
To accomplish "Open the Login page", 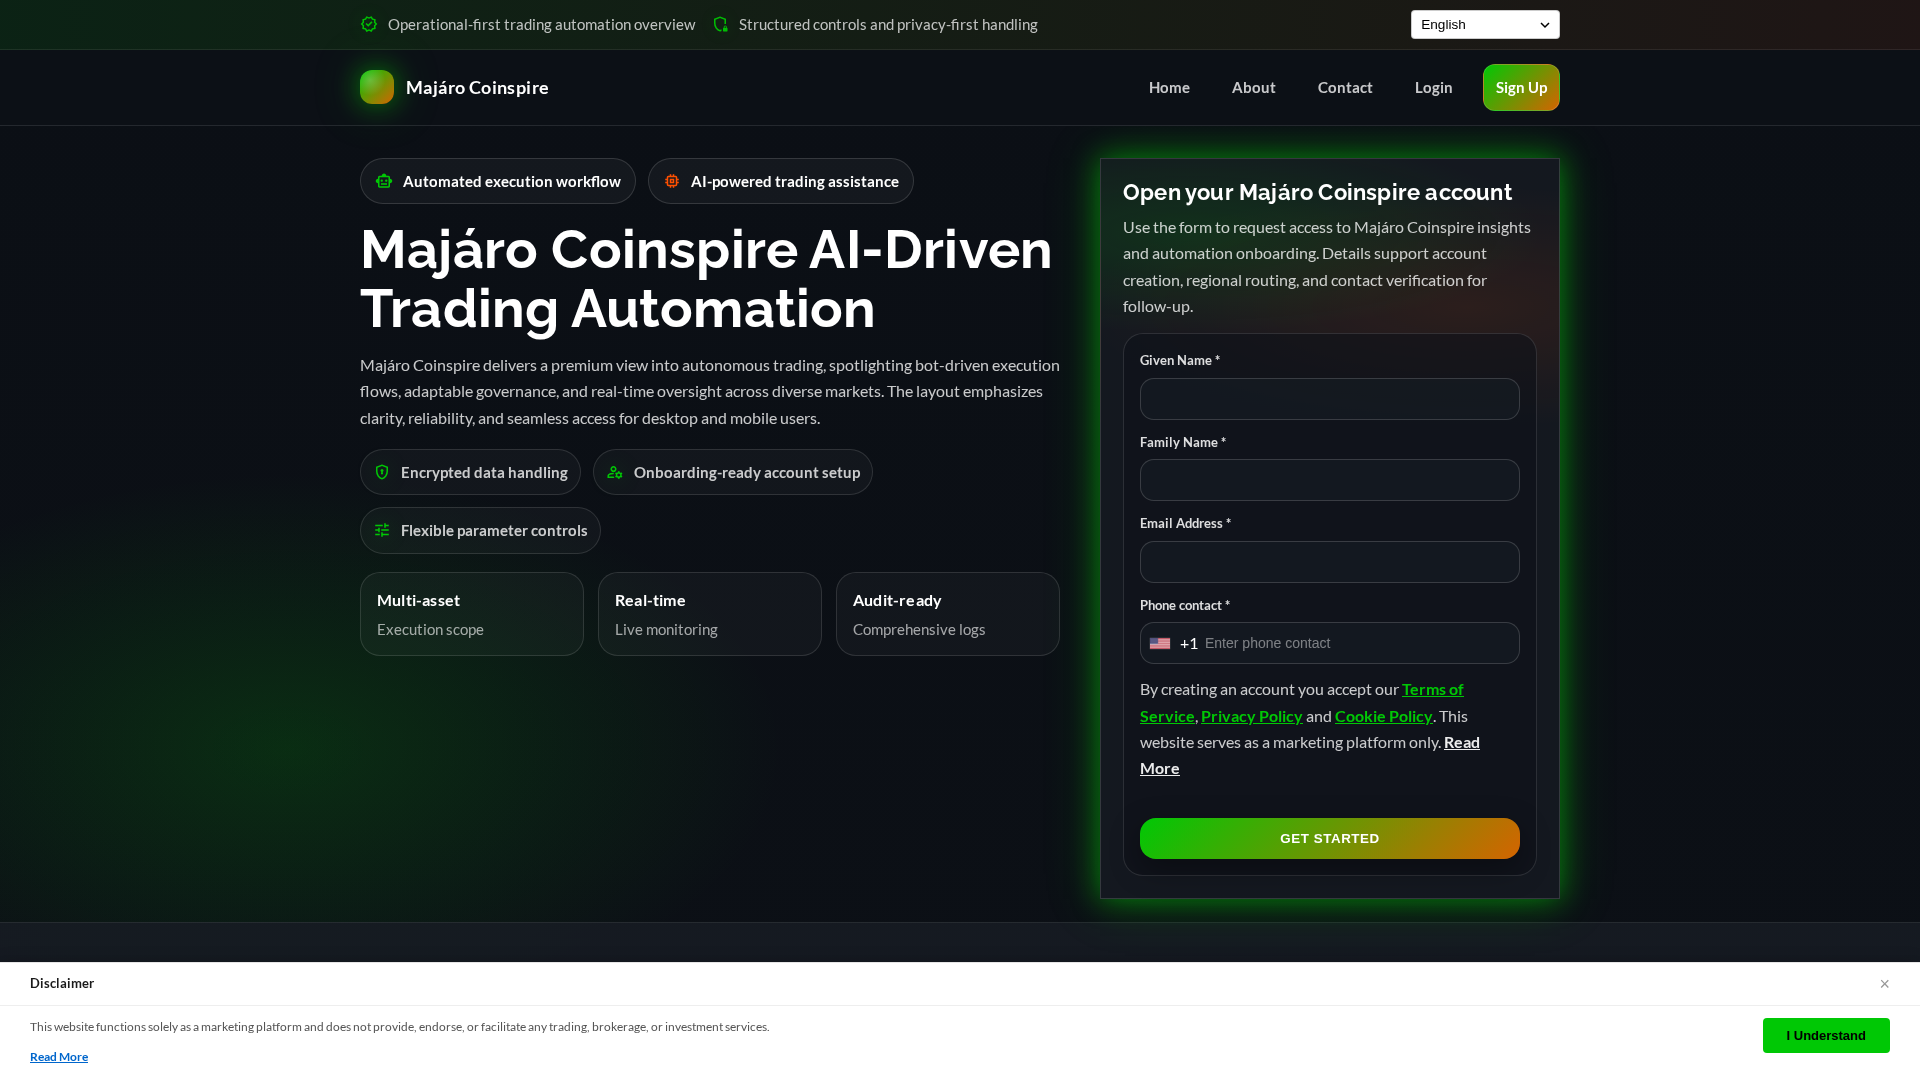I will [x=1433, y=87].
